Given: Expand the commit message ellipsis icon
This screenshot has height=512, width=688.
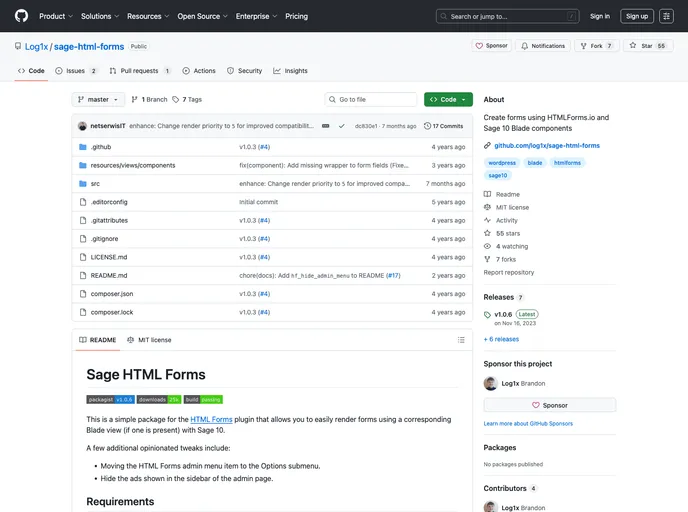Looking at the screenshot, I should coord(326,126).
